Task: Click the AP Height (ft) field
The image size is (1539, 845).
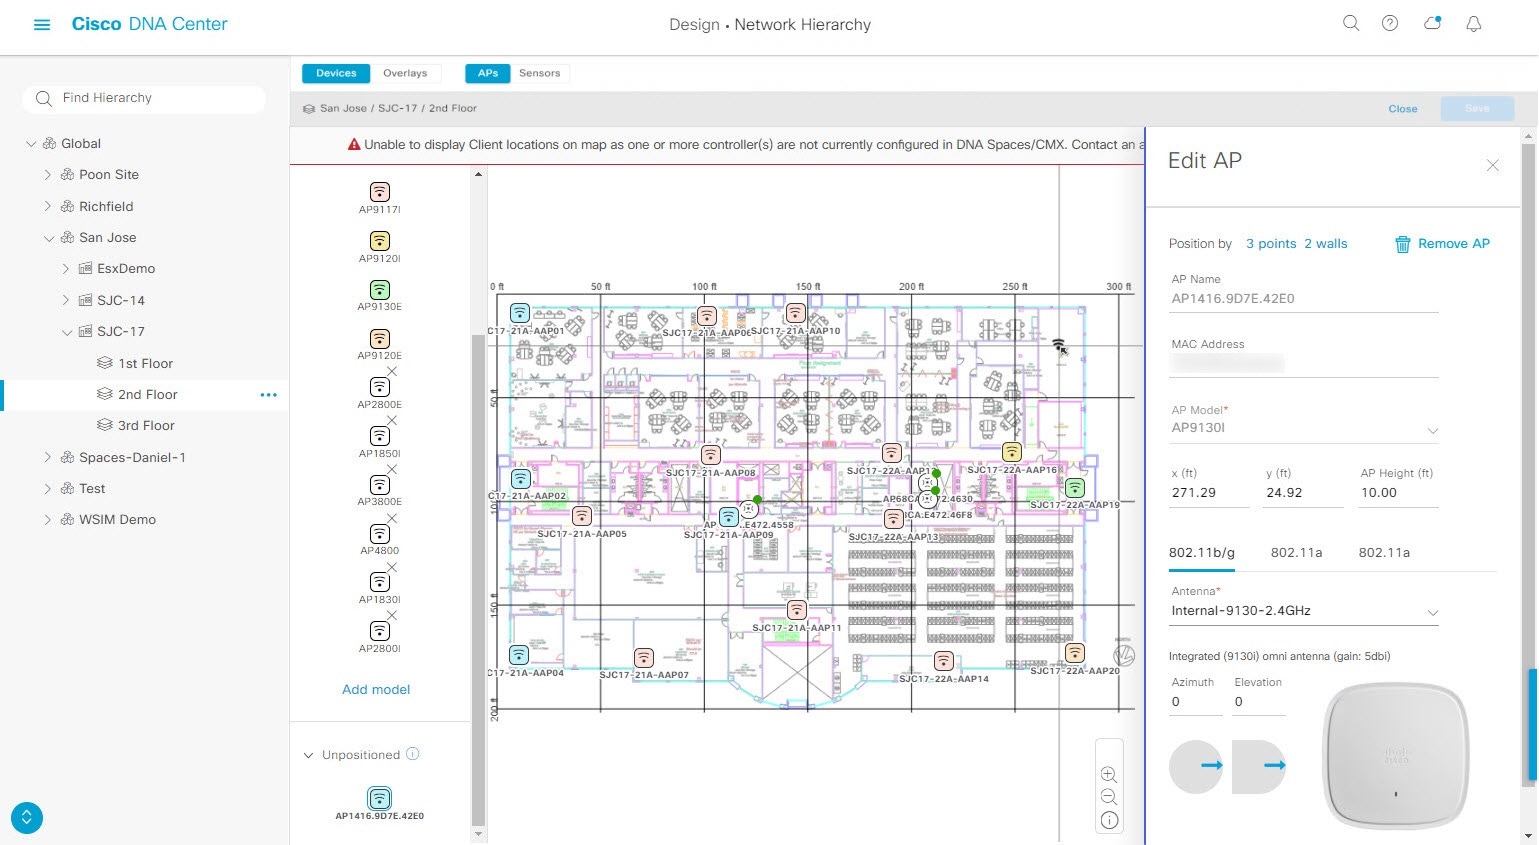Action: (1399, 493)
